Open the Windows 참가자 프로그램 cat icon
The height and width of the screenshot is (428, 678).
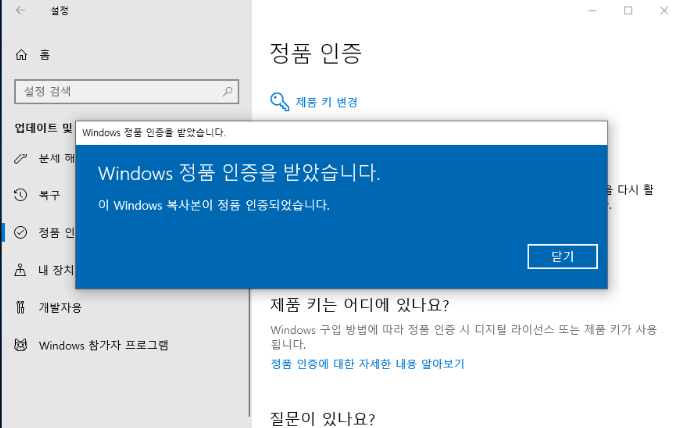[20, 345]
